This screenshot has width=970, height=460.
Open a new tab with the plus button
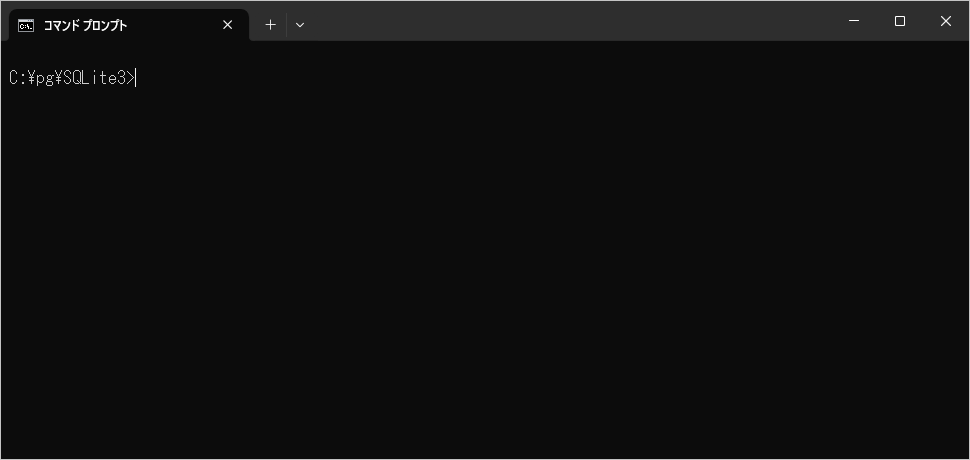tap(270, 25)
